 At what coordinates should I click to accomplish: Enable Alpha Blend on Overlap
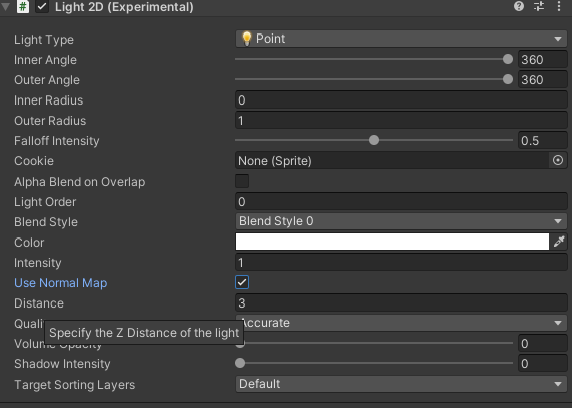pos(242,181)
